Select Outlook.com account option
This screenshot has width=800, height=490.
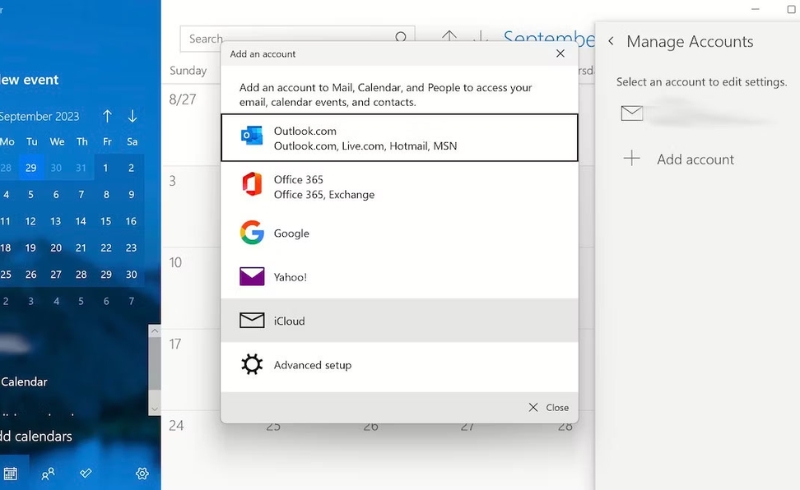coord(399,138)
